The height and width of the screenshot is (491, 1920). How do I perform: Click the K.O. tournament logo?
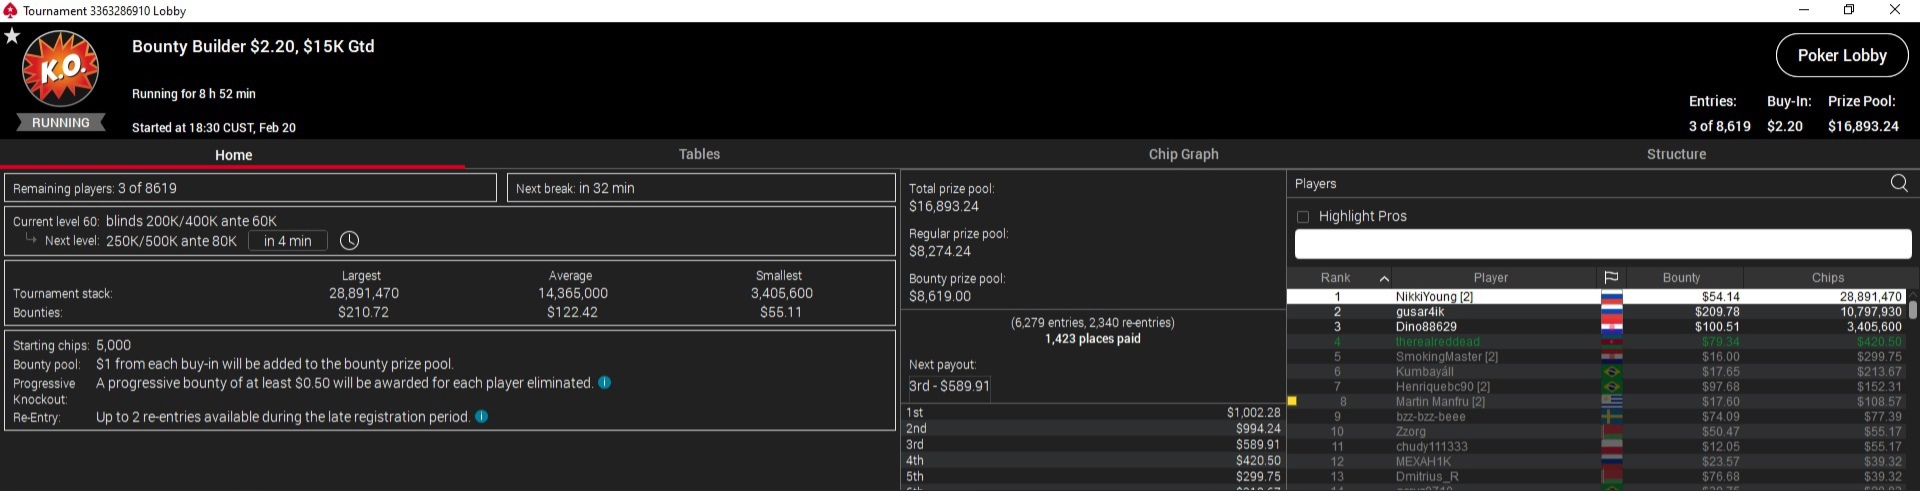[60, 68]
